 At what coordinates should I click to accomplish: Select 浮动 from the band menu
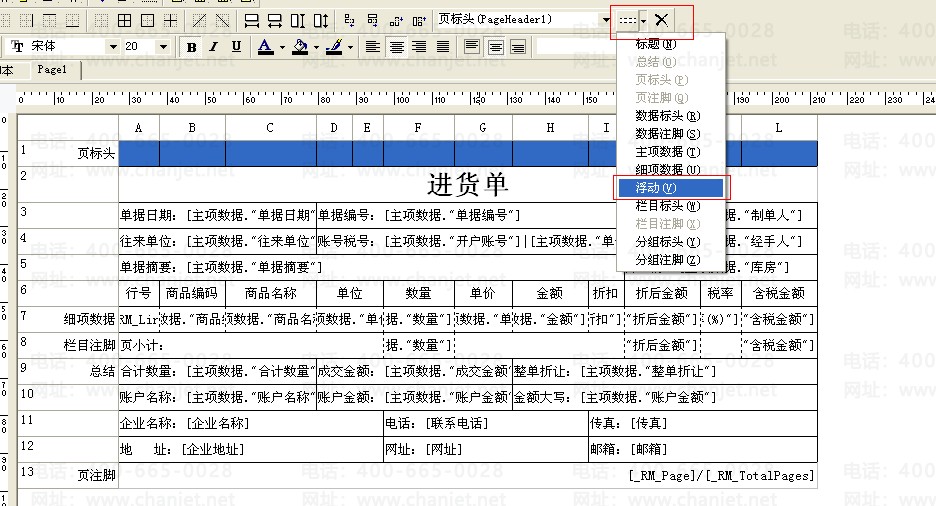(670, 188)
